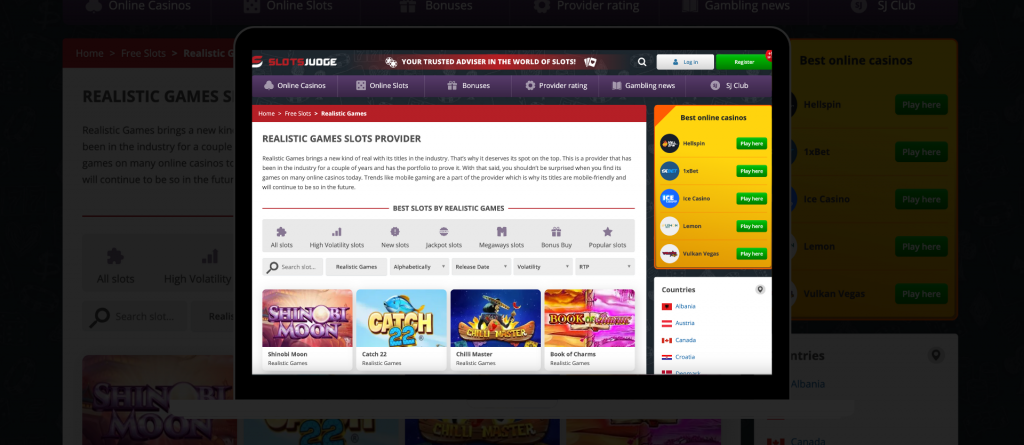Open the Volatility dropdown
The image size is (1024, 445).
543,267
